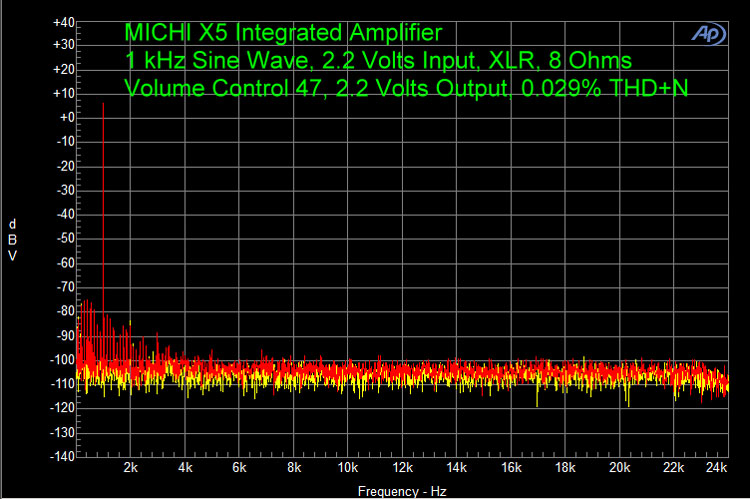Click the 16k frequency axis tick
Image resolution: width=750 pixels, height=499 pixels.
(511, 468)
